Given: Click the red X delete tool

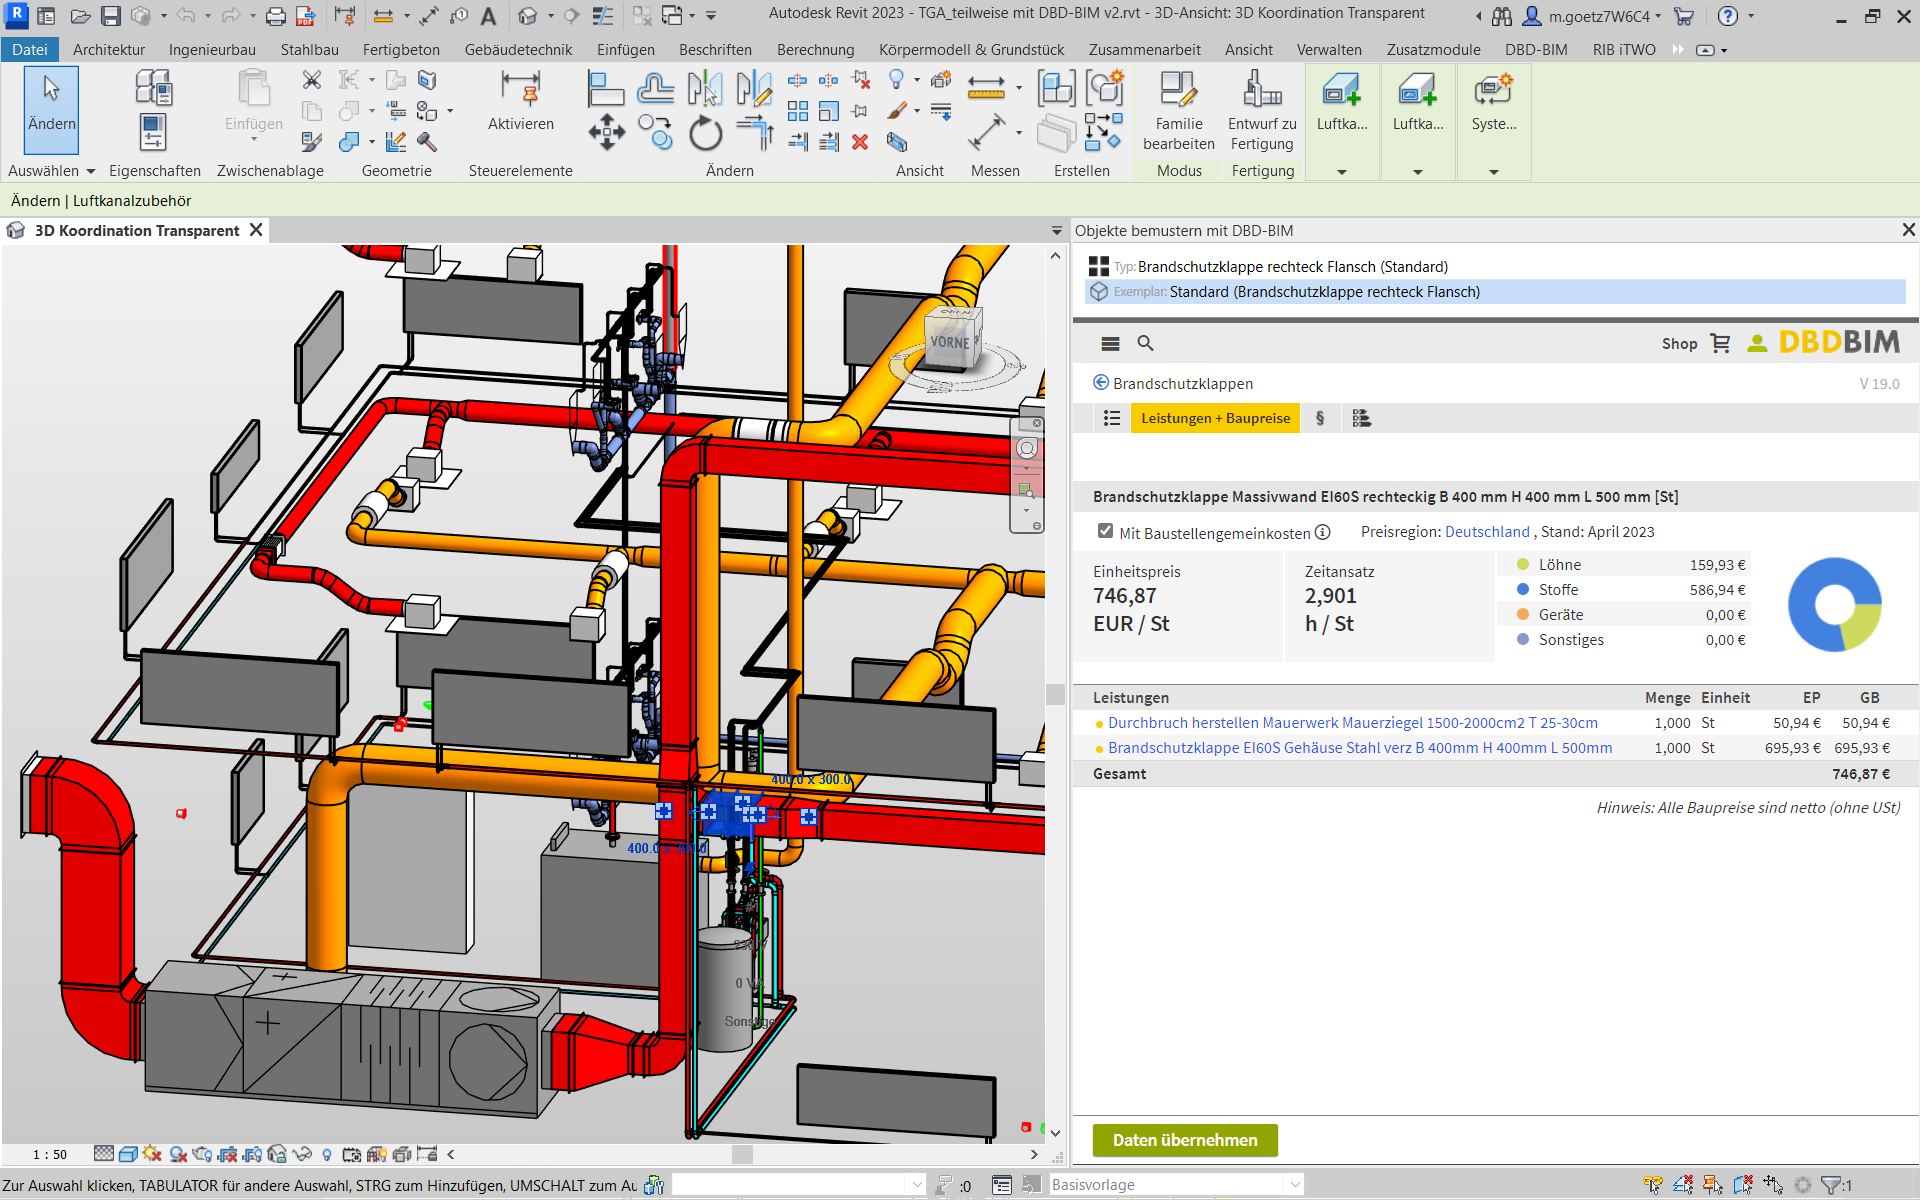Looking at the screenshot, I should (x=860, y=142).
